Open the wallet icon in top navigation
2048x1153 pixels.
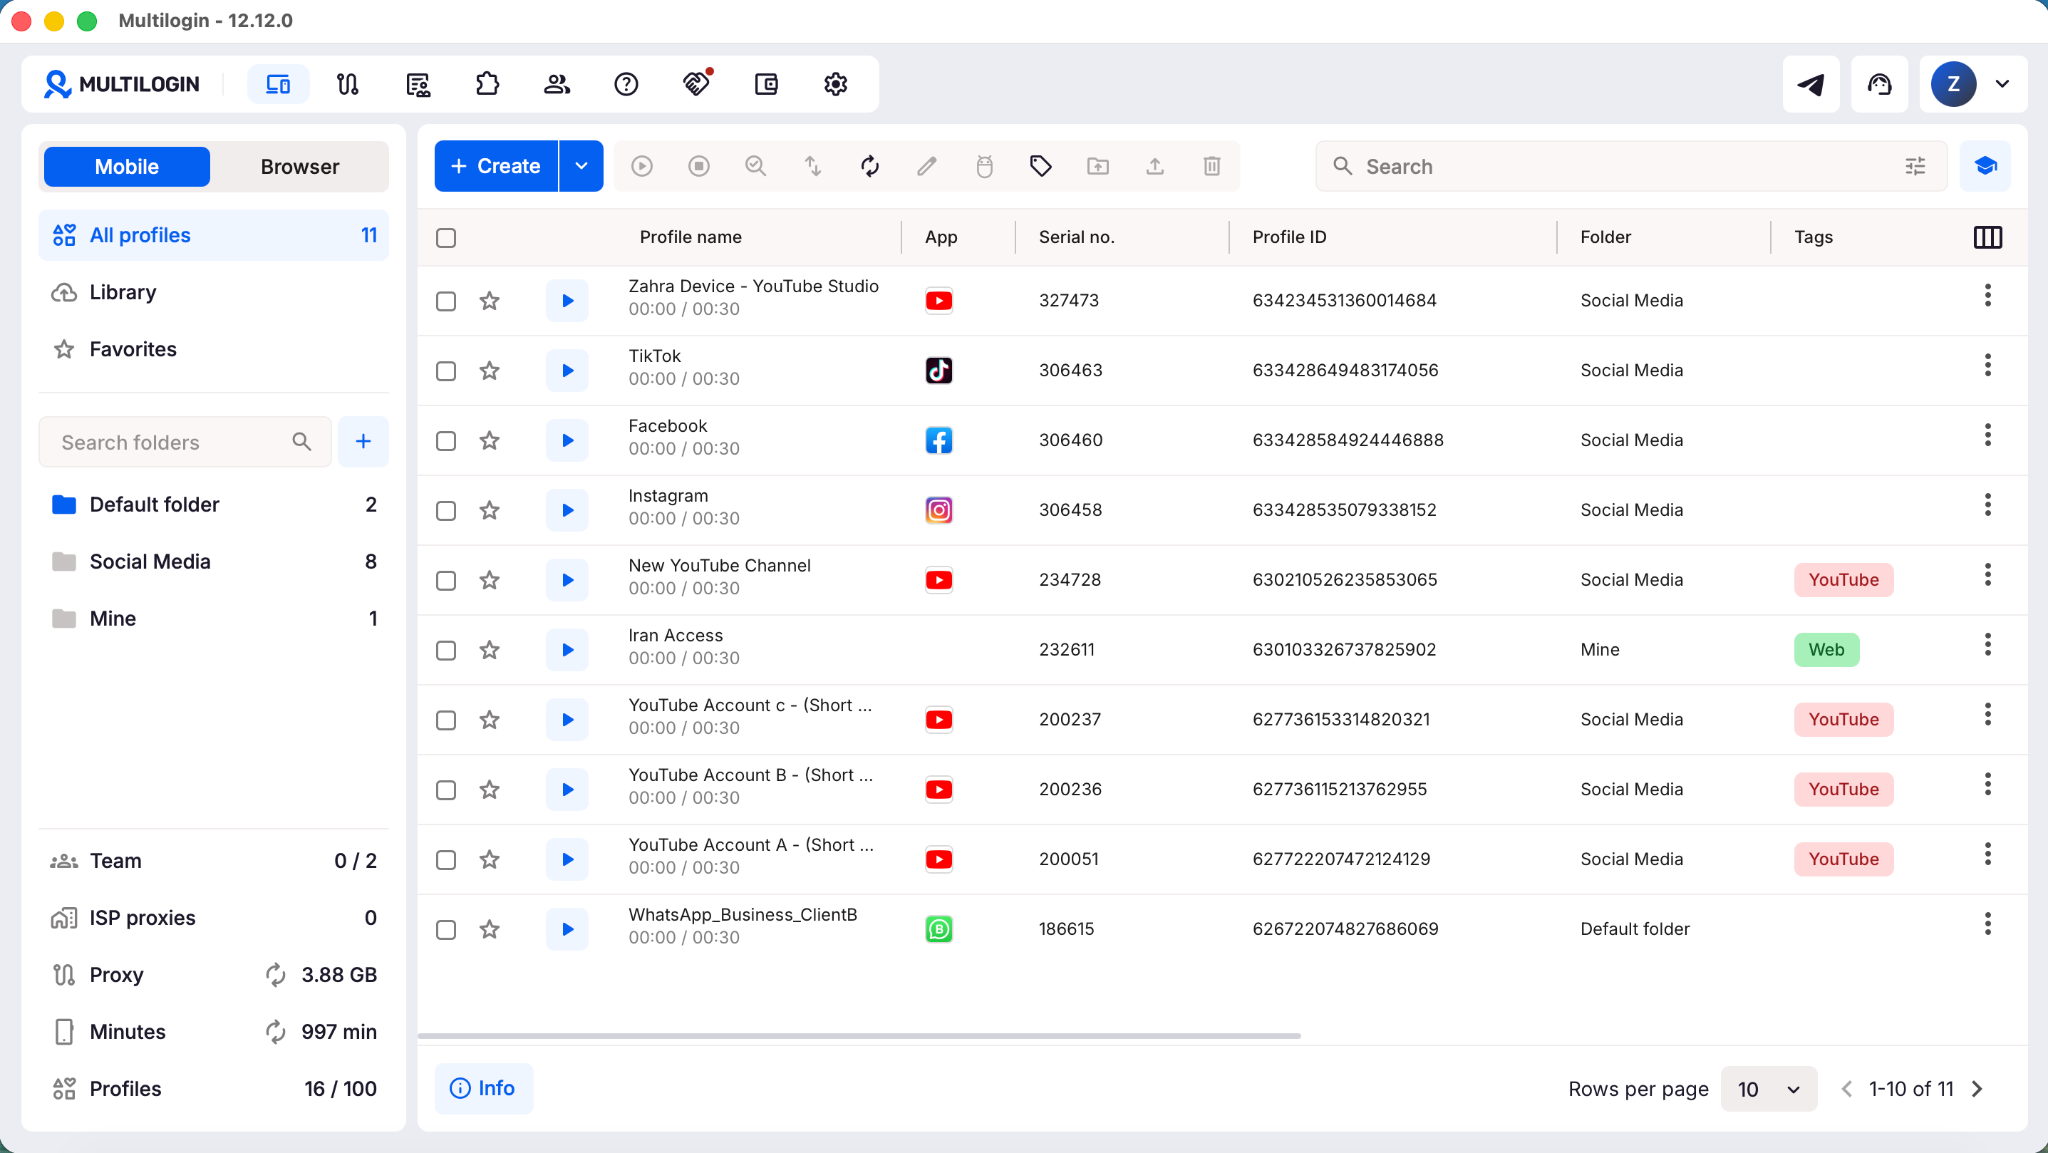coord(766,84)
